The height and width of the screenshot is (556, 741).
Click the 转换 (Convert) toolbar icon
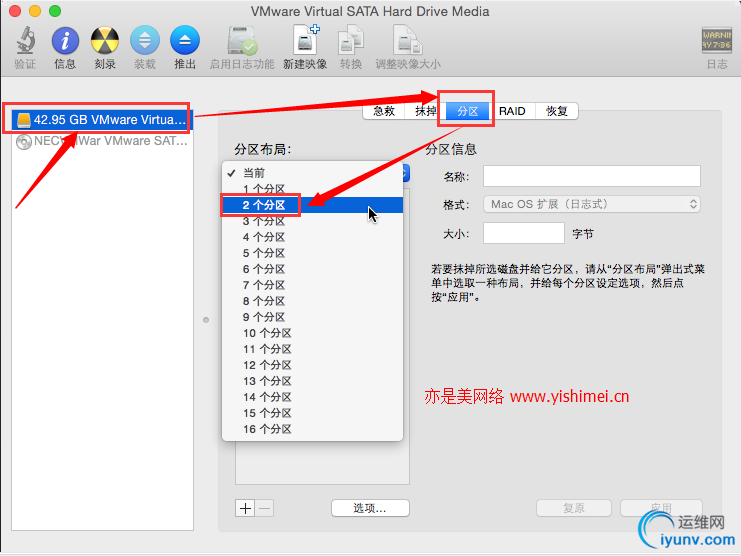pyautogui.click(x=351, y=41)
